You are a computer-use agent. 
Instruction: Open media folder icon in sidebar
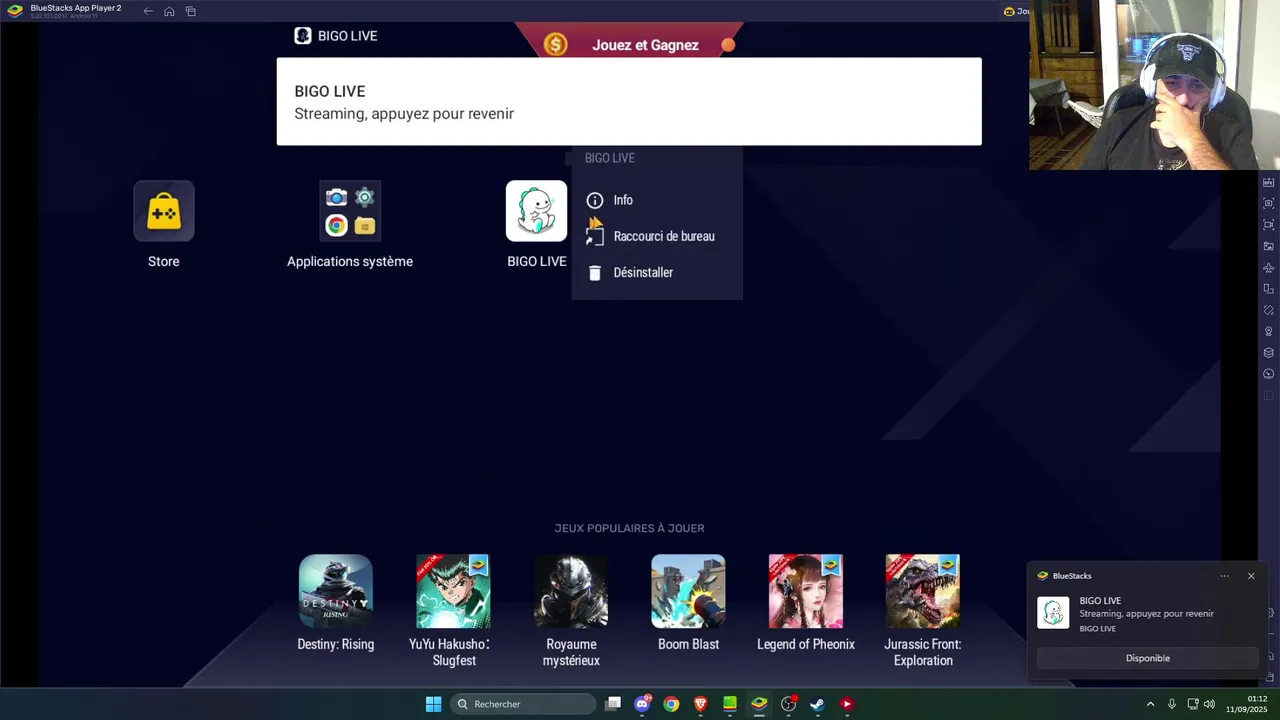pos(1269,246)
